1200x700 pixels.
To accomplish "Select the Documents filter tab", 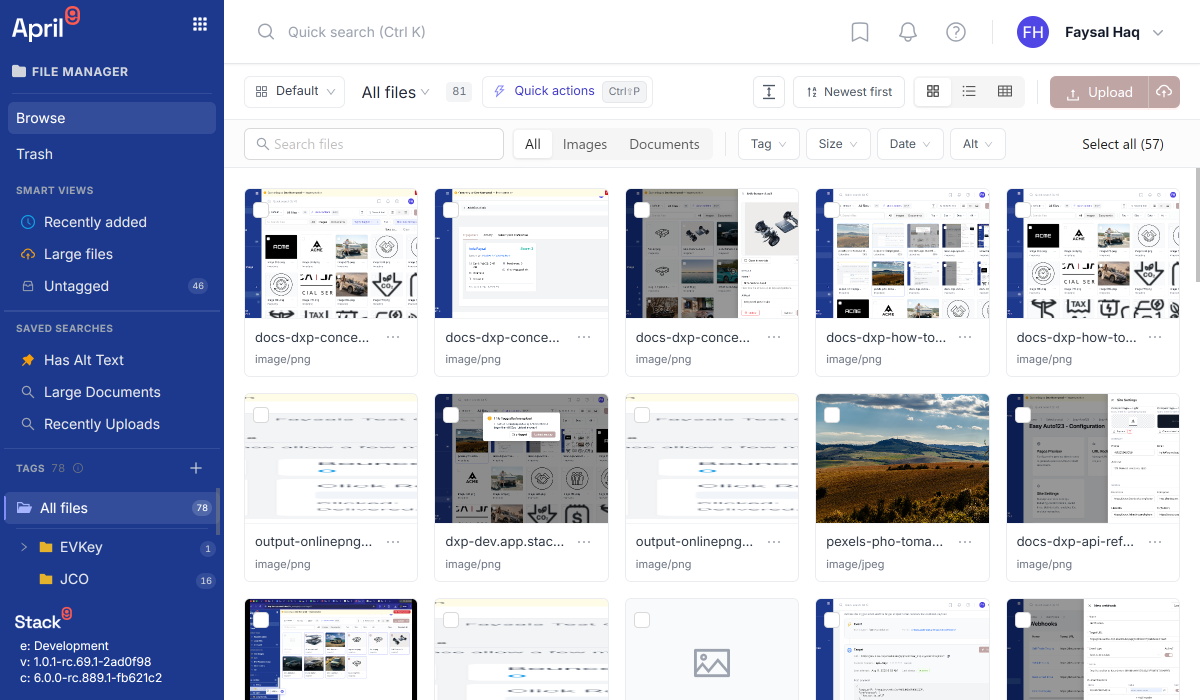I will [664, 144].
